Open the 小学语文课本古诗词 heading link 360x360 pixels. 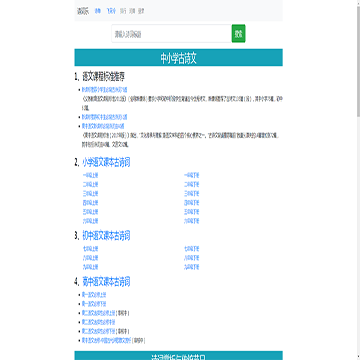[106, 162]
